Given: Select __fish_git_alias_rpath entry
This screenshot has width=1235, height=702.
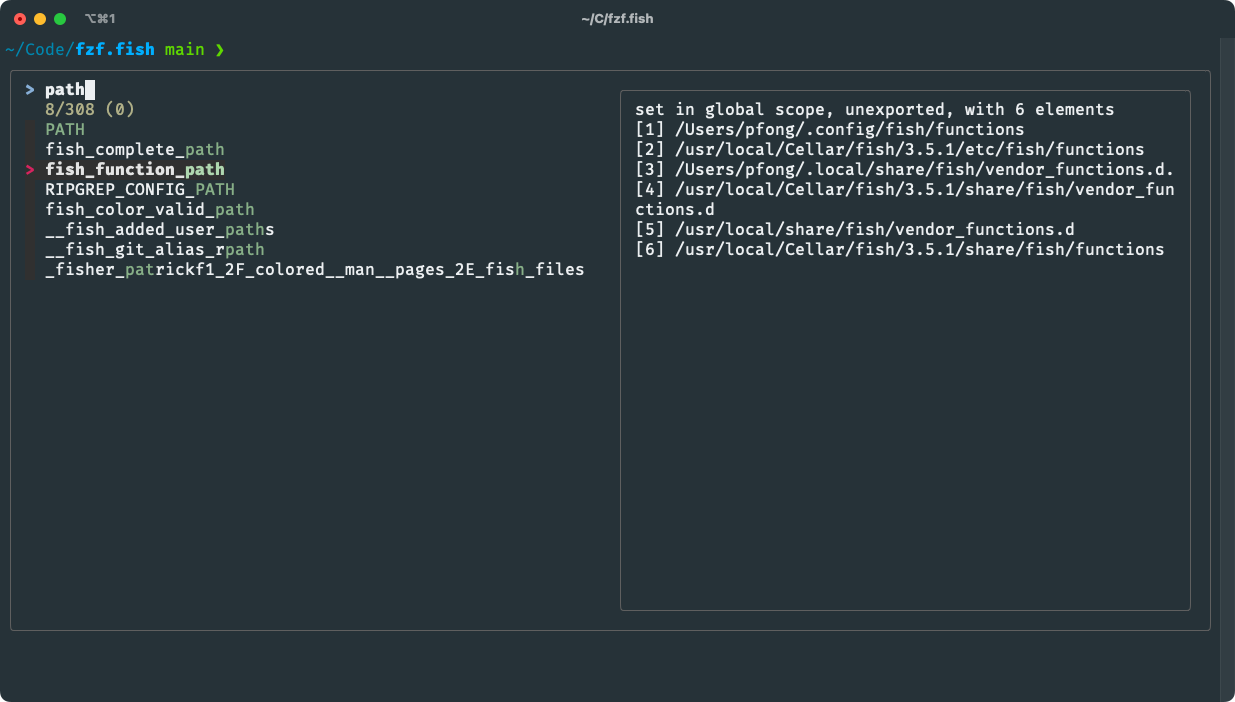Looking at the screenshot, I should (x=155, y=250).
